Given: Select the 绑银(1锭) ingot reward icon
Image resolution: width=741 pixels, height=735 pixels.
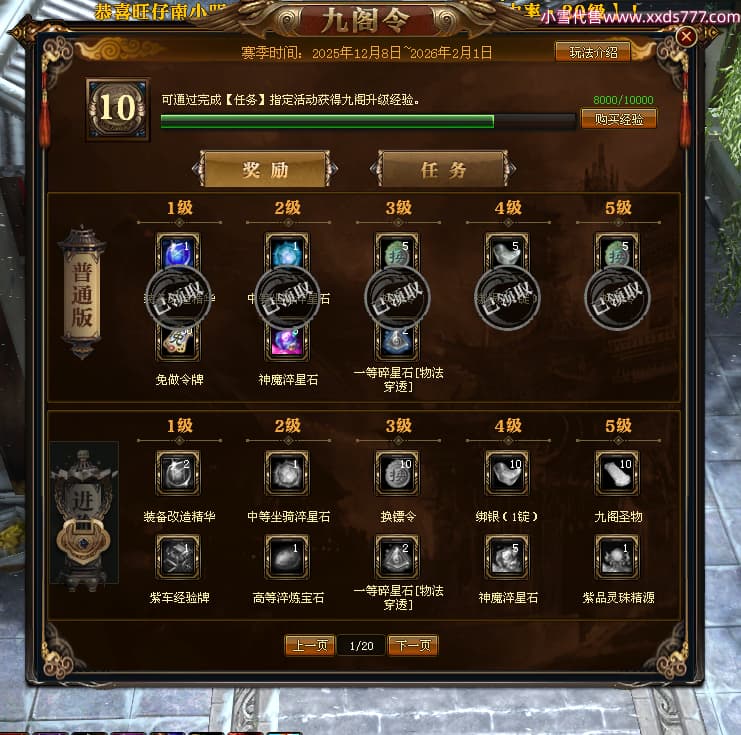Looking at the screenshot, I should pos(507,473).
